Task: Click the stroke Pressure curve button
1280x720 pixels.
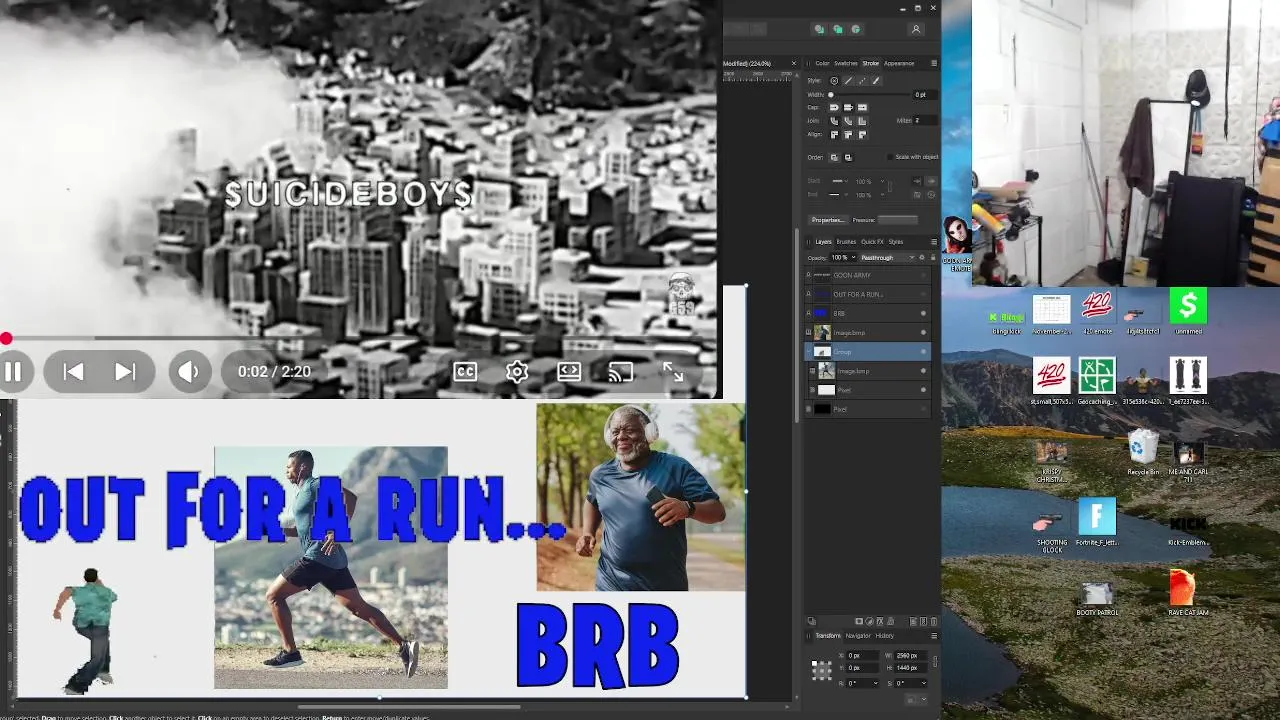Action: click(x=897, y=220)
